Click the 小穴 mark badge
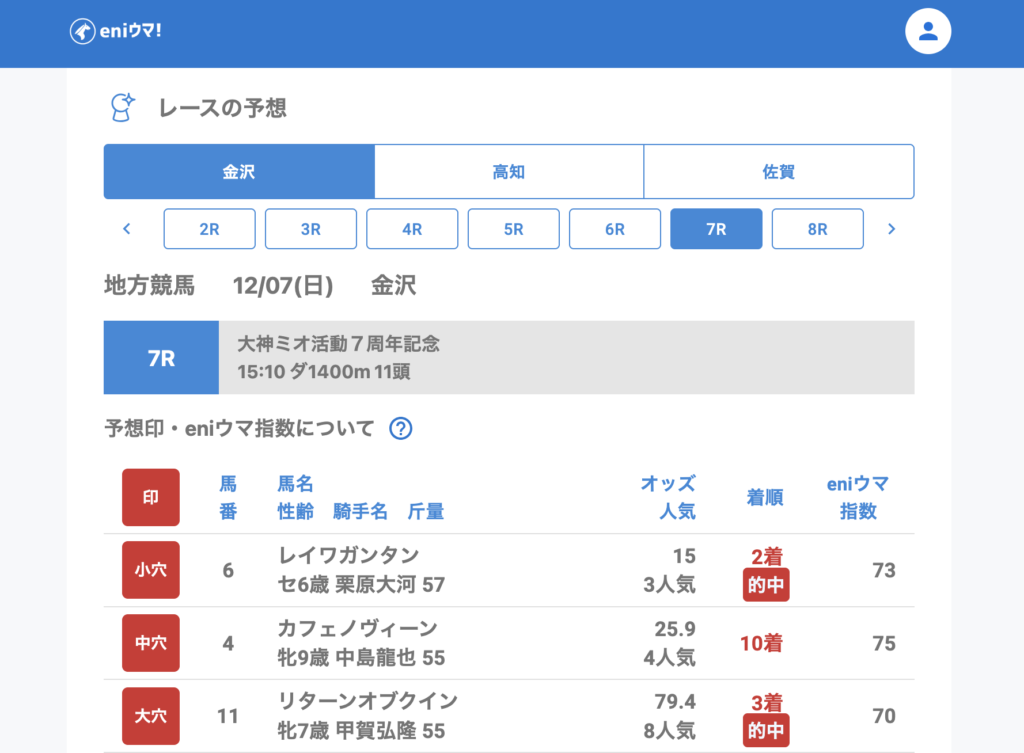The height and width of the screenshot is (753, 1024). (151, 570)
